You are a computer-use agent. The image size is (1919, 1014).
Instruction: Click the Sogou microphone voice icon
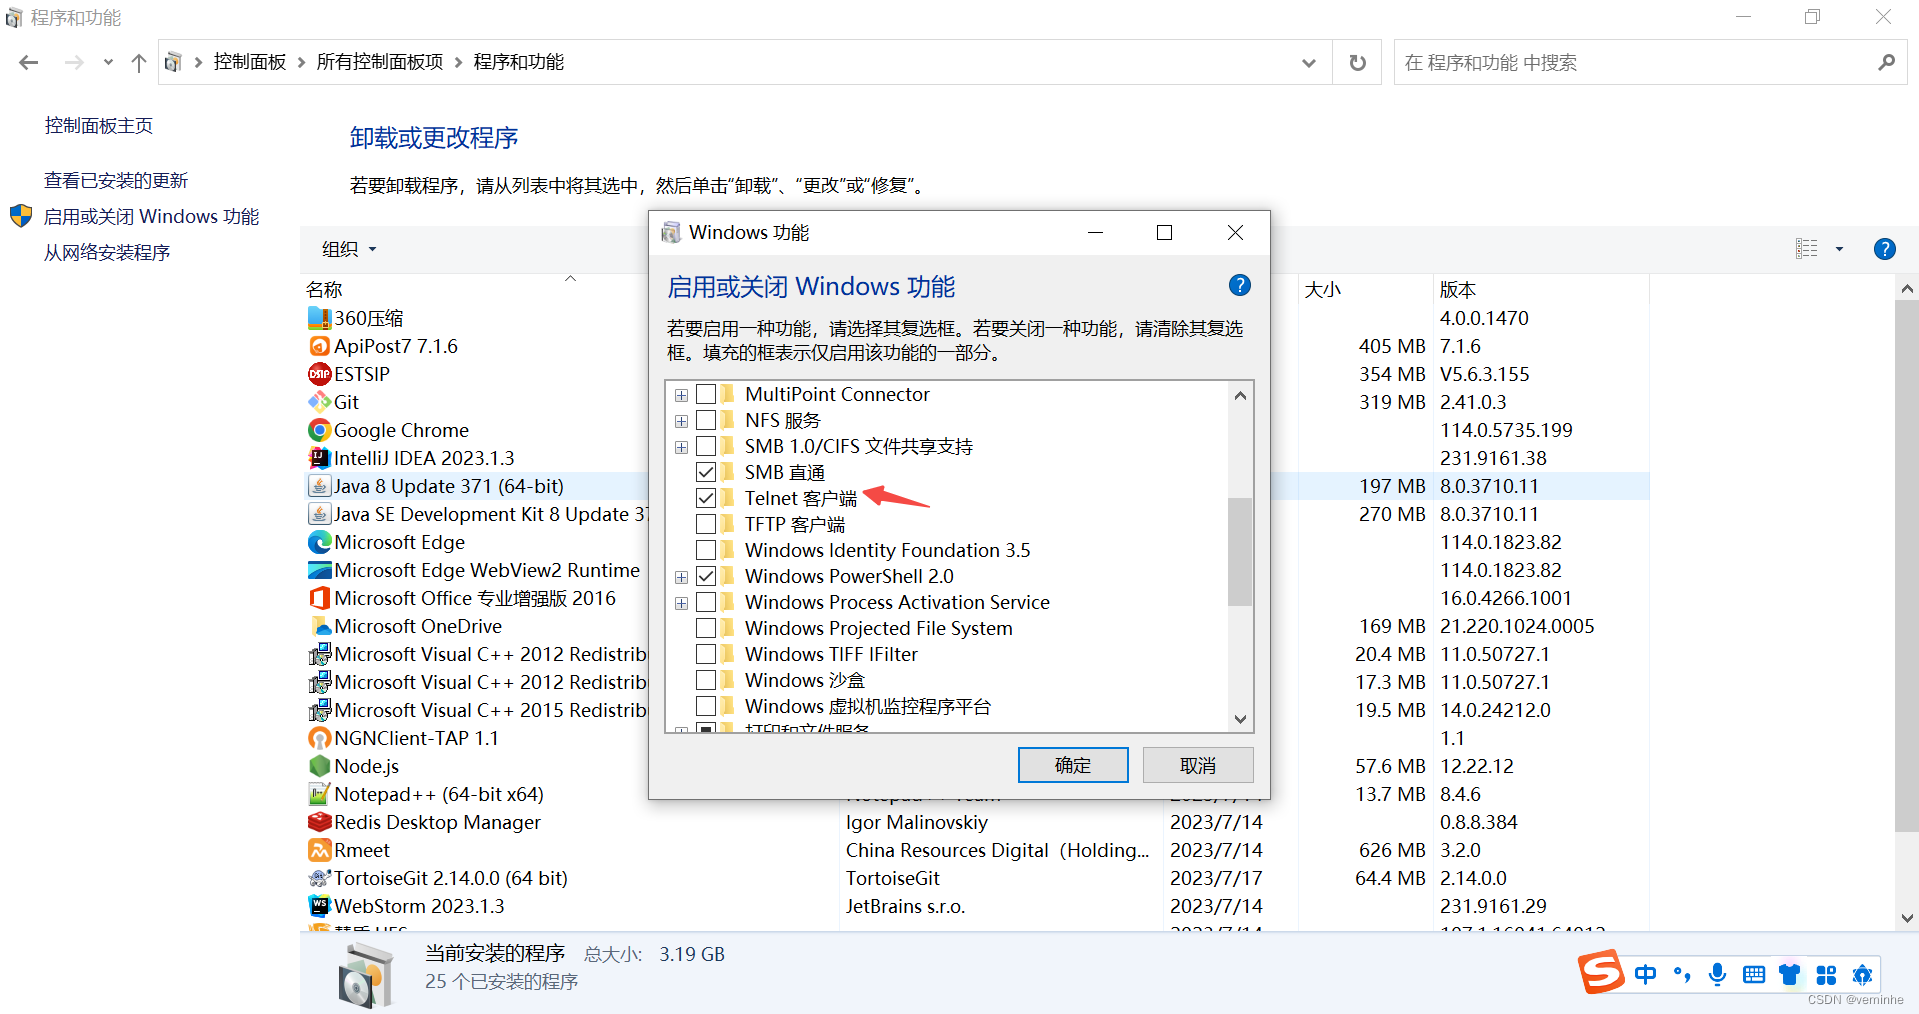click(x=1717, y=974)
